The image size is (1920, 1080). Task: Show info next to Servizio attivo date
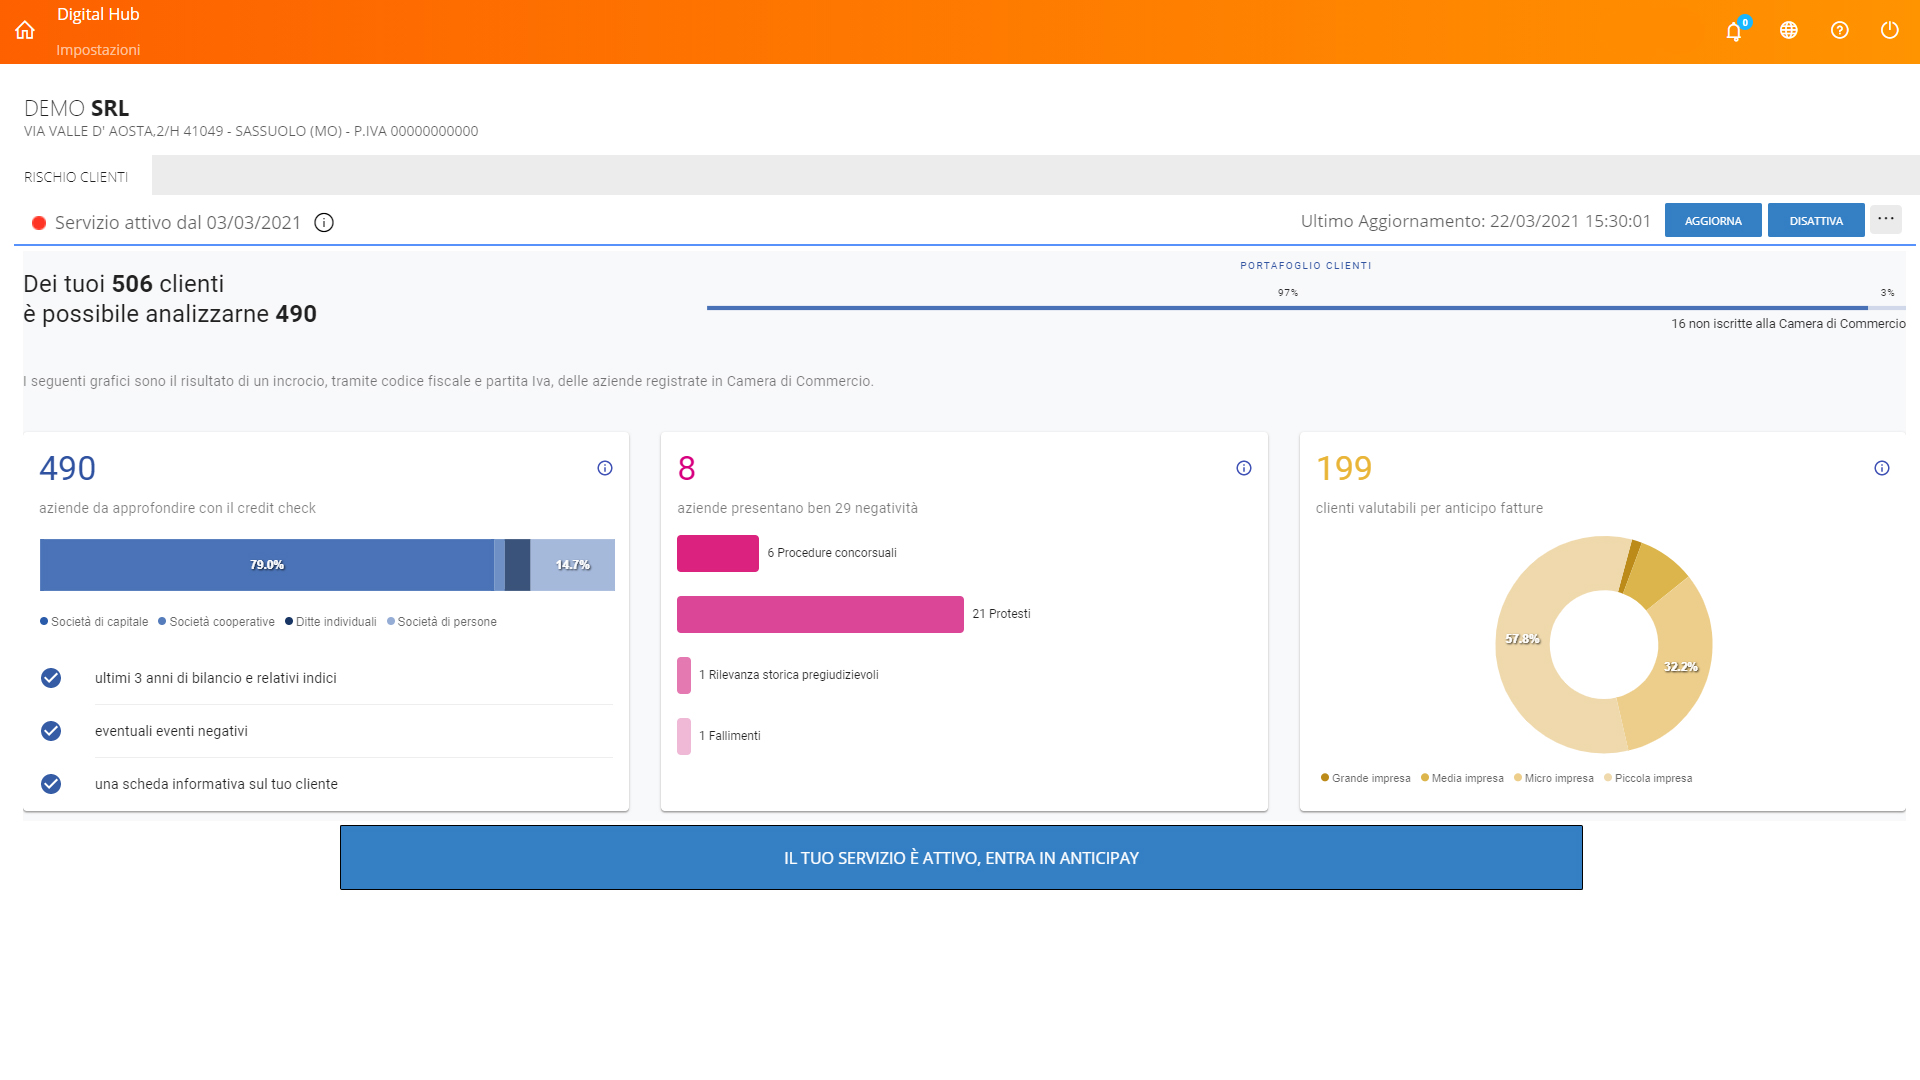tap(324, 222)
